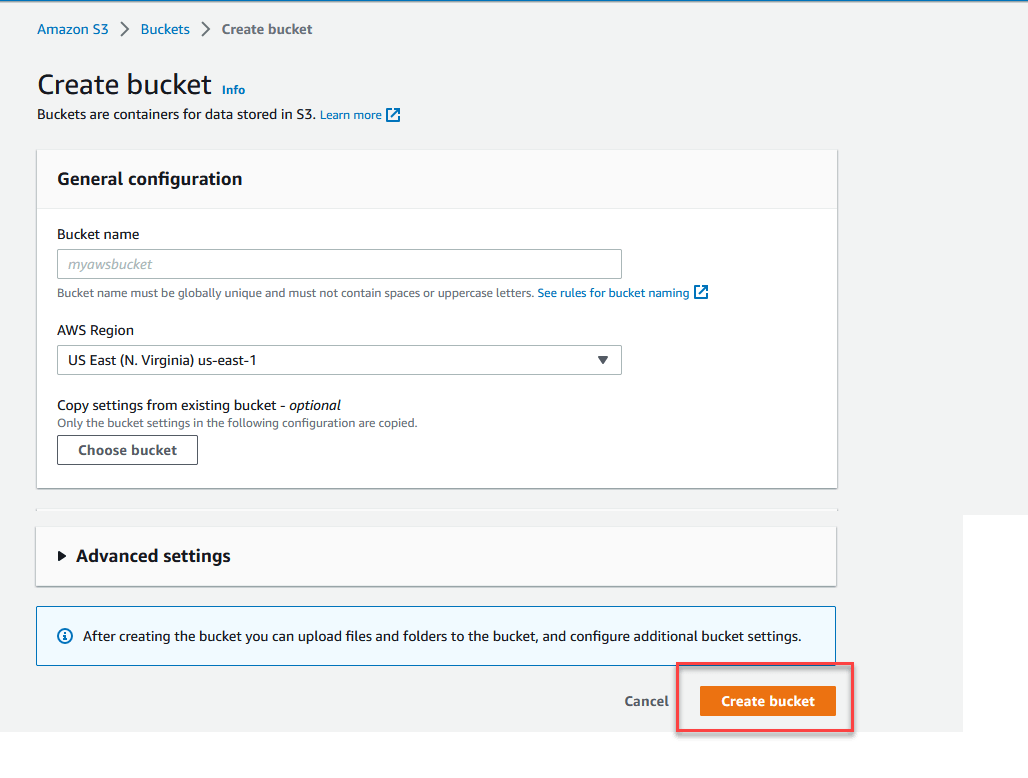The image size is (1028, 778).
Task: Click Cancel to abandon bucket creation
Action: (x=646, y=701)
